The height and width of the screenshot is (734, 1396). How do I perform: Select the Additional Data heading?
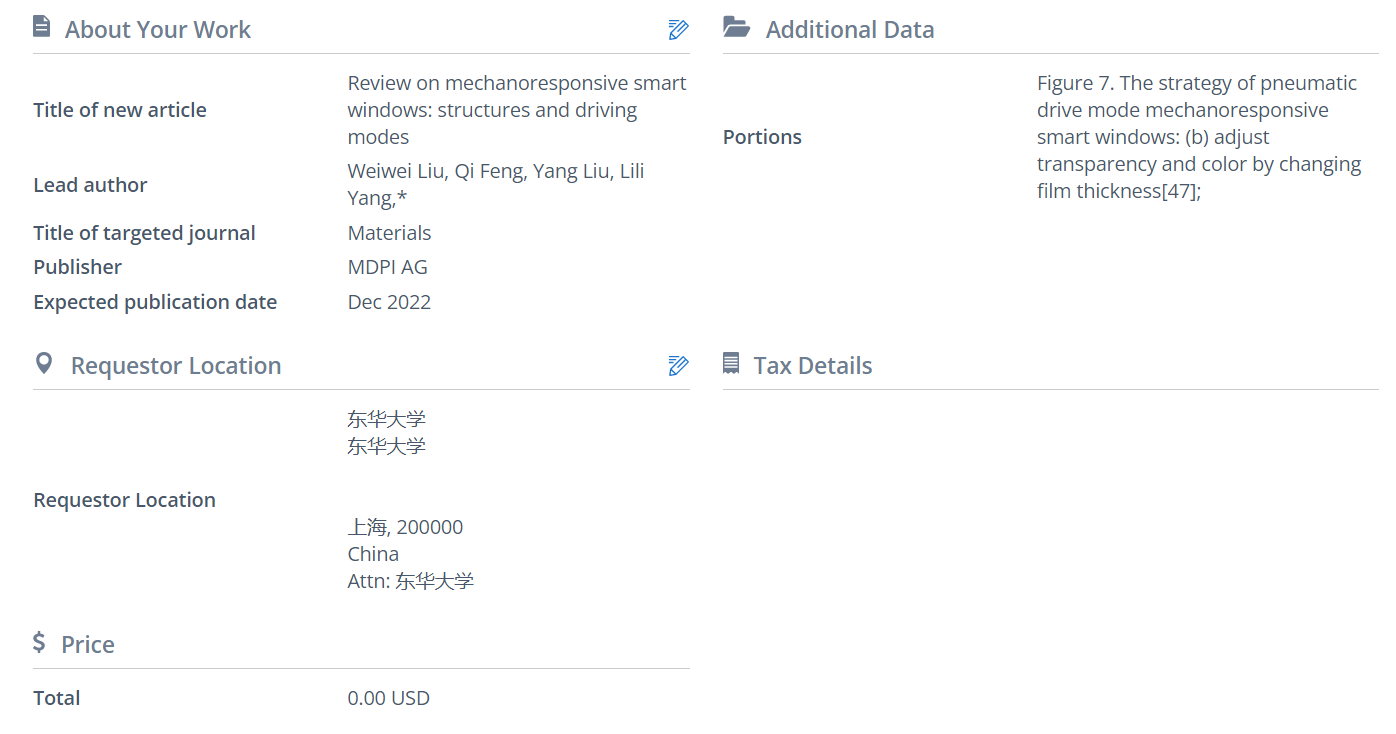coord(850,30)
